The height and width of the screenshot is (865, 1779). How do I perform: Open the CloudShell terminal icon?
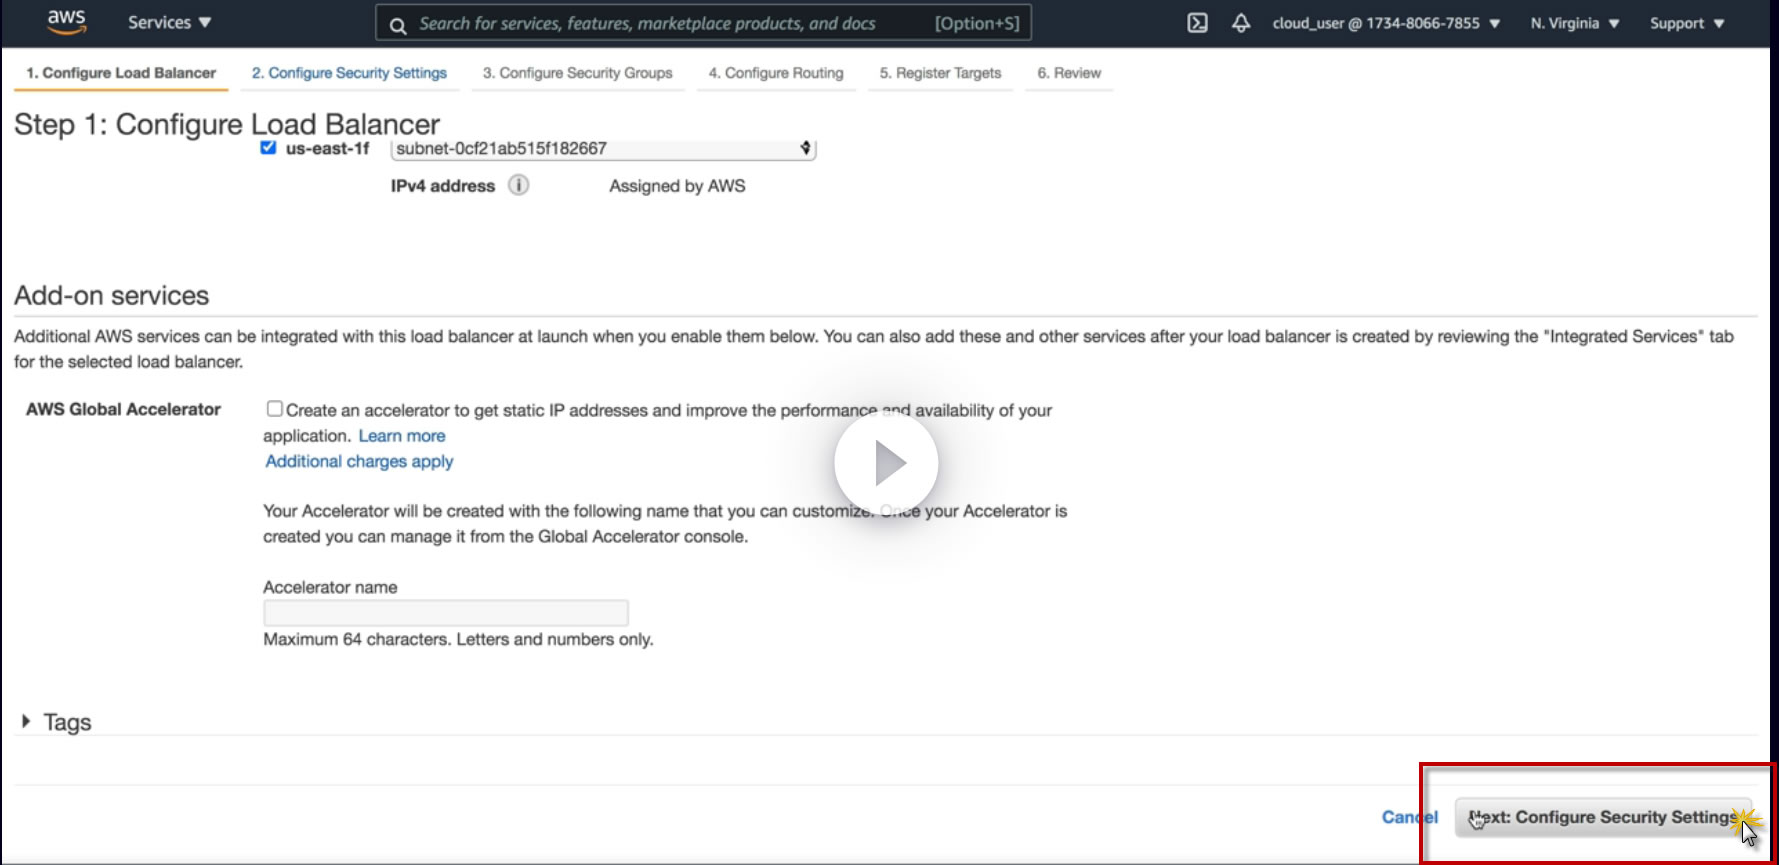tap(1197, 23)
